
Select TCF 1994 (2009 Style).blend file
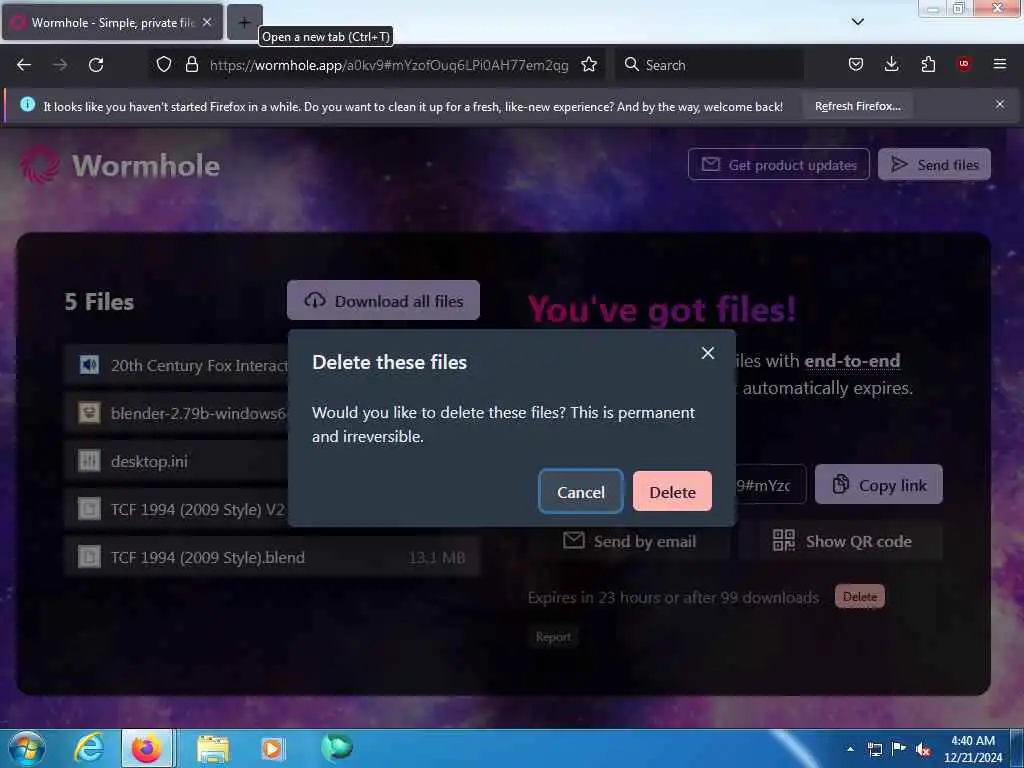(272, 557)
